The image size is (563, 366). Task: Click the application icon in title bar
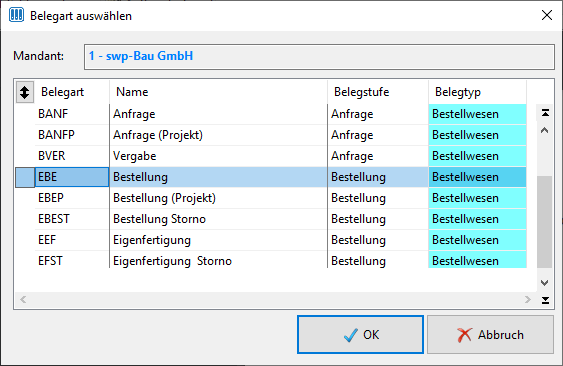[x=16, y=15]
